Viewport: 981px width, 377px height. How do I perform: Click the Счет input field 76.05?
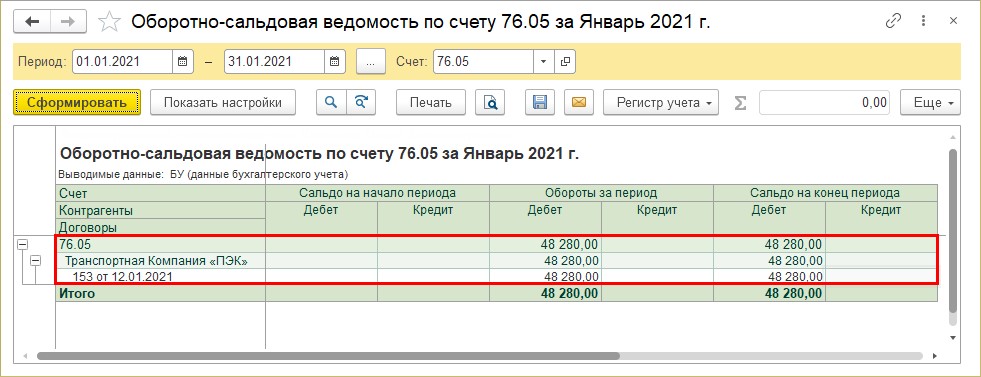[483, 62]
